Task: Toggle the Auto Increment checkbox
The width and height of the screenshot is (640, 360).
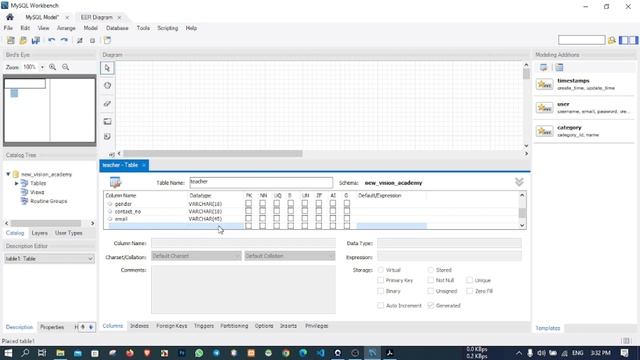Action: pyautogui.click(x=380, y=305)
